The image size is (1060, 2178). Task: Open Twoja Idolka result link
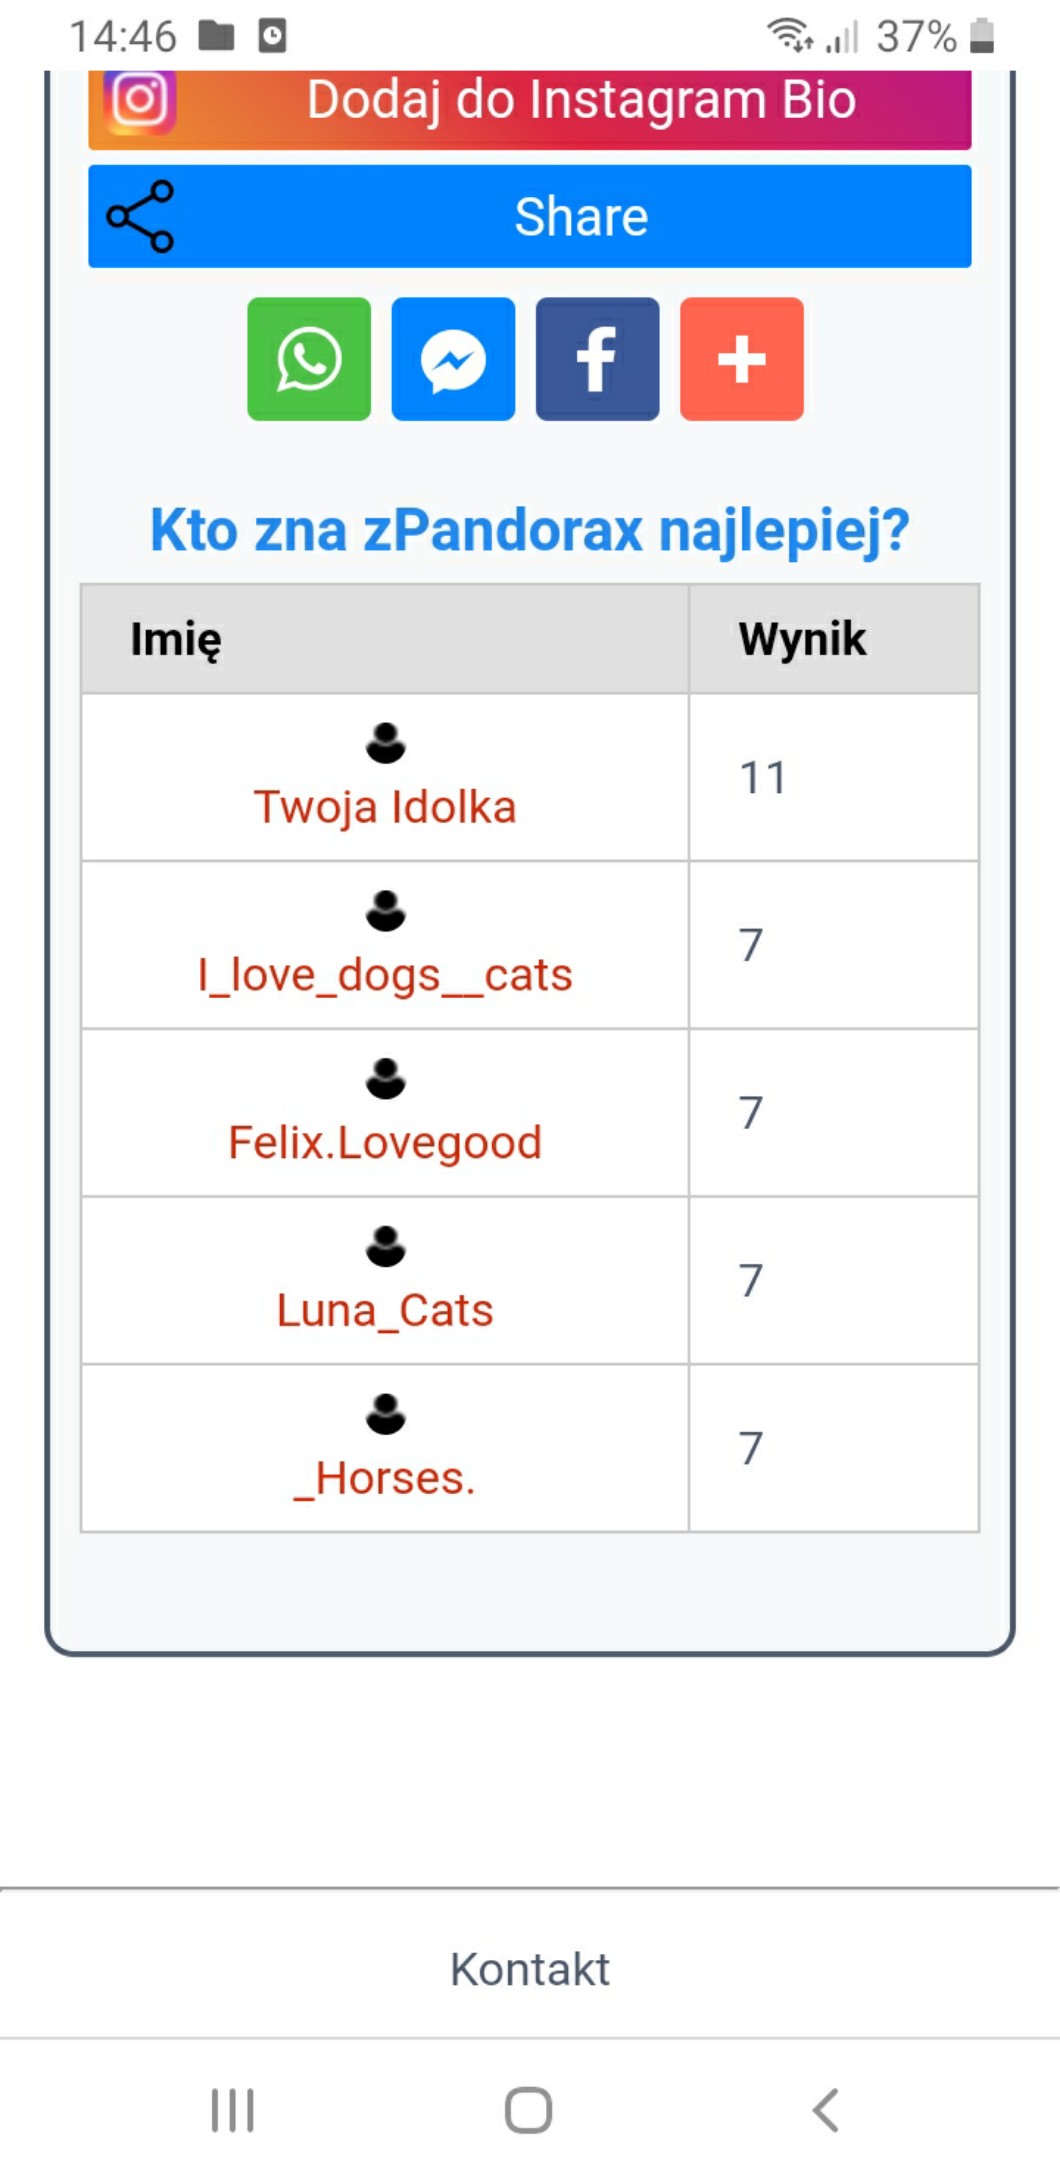385,807
